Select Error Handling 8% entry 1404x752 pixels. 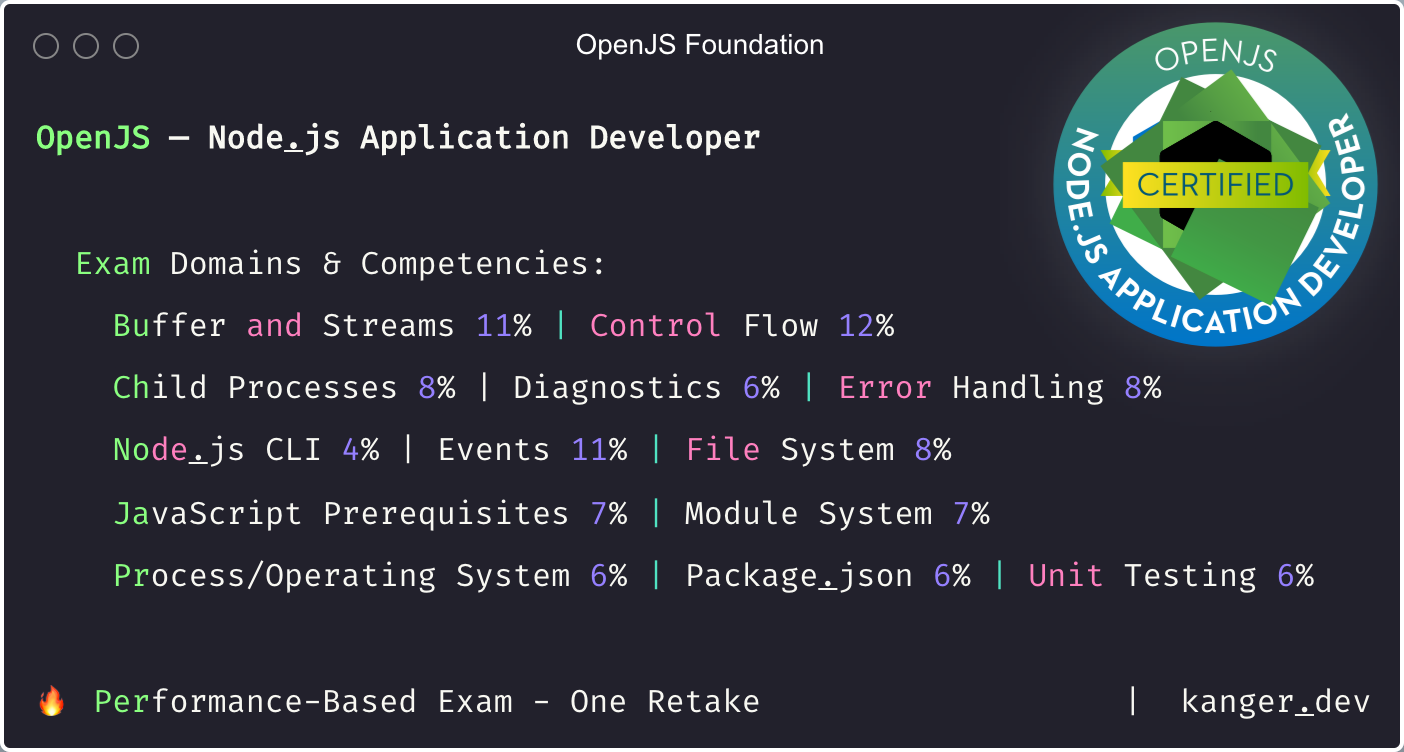(x=1000, y=388)
